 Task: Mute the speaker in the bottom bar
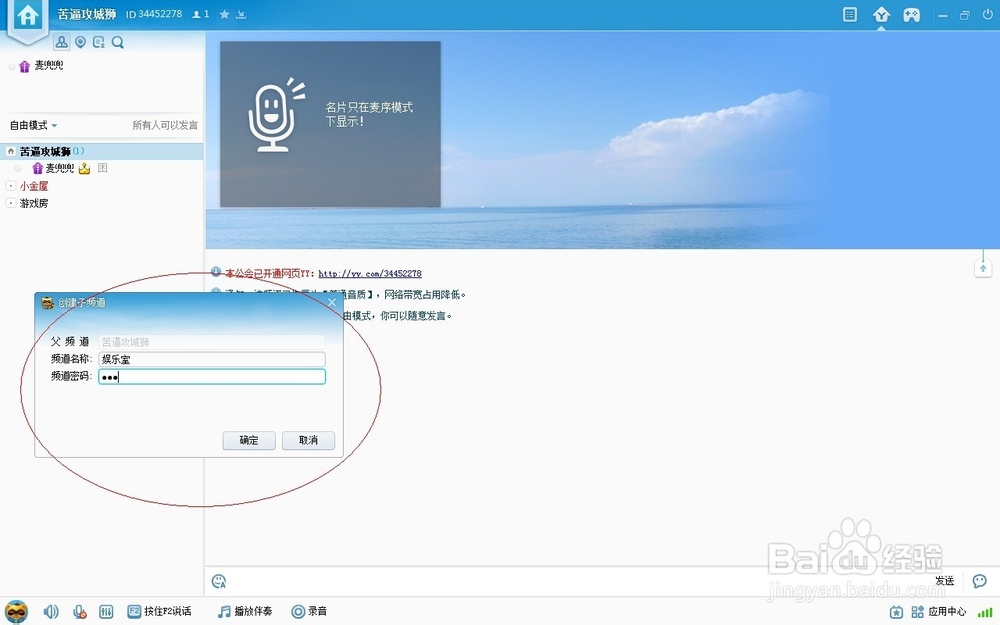click(x=50, y=612)
